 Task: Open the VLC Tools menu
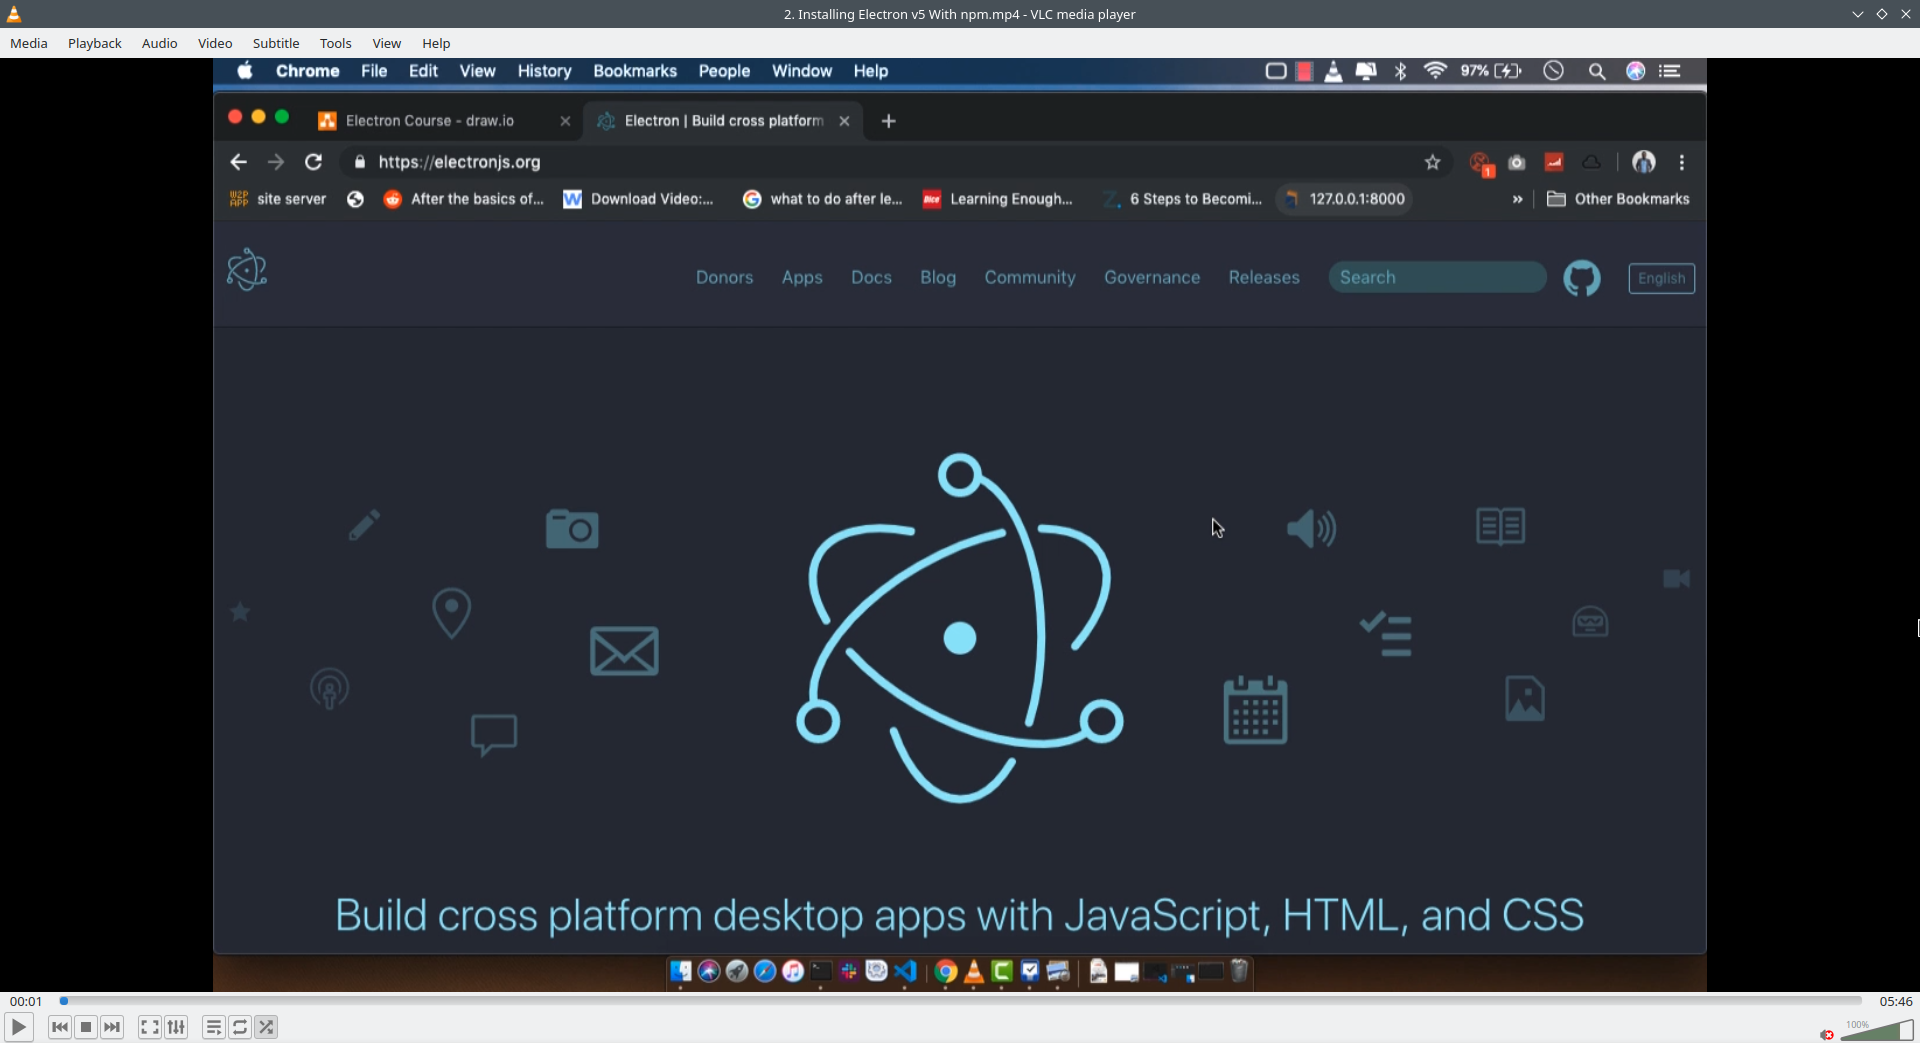[336, 43]
